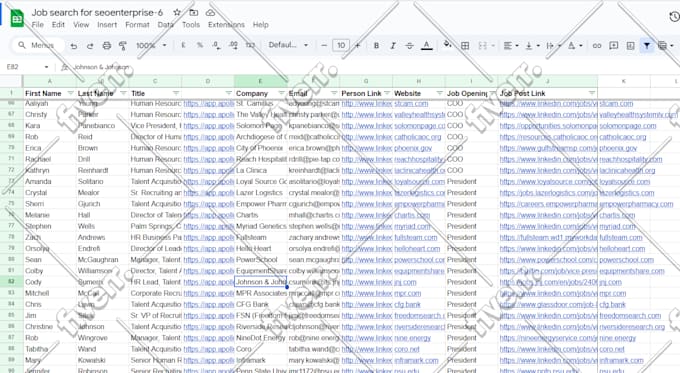Open filter on Website header
The image size is (680, 373).
click(439, 93)
